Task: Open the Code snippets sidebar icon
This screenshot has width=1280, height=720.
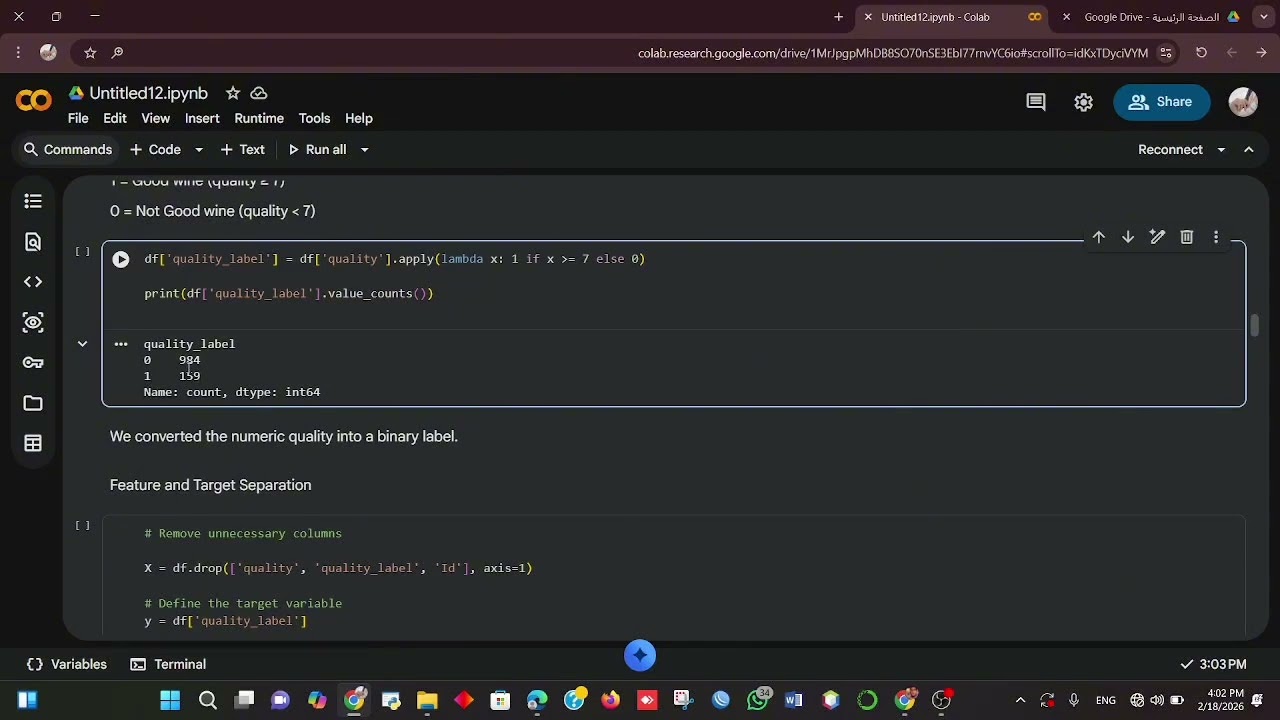Action: pyautogui.click(x=33, y=282)
